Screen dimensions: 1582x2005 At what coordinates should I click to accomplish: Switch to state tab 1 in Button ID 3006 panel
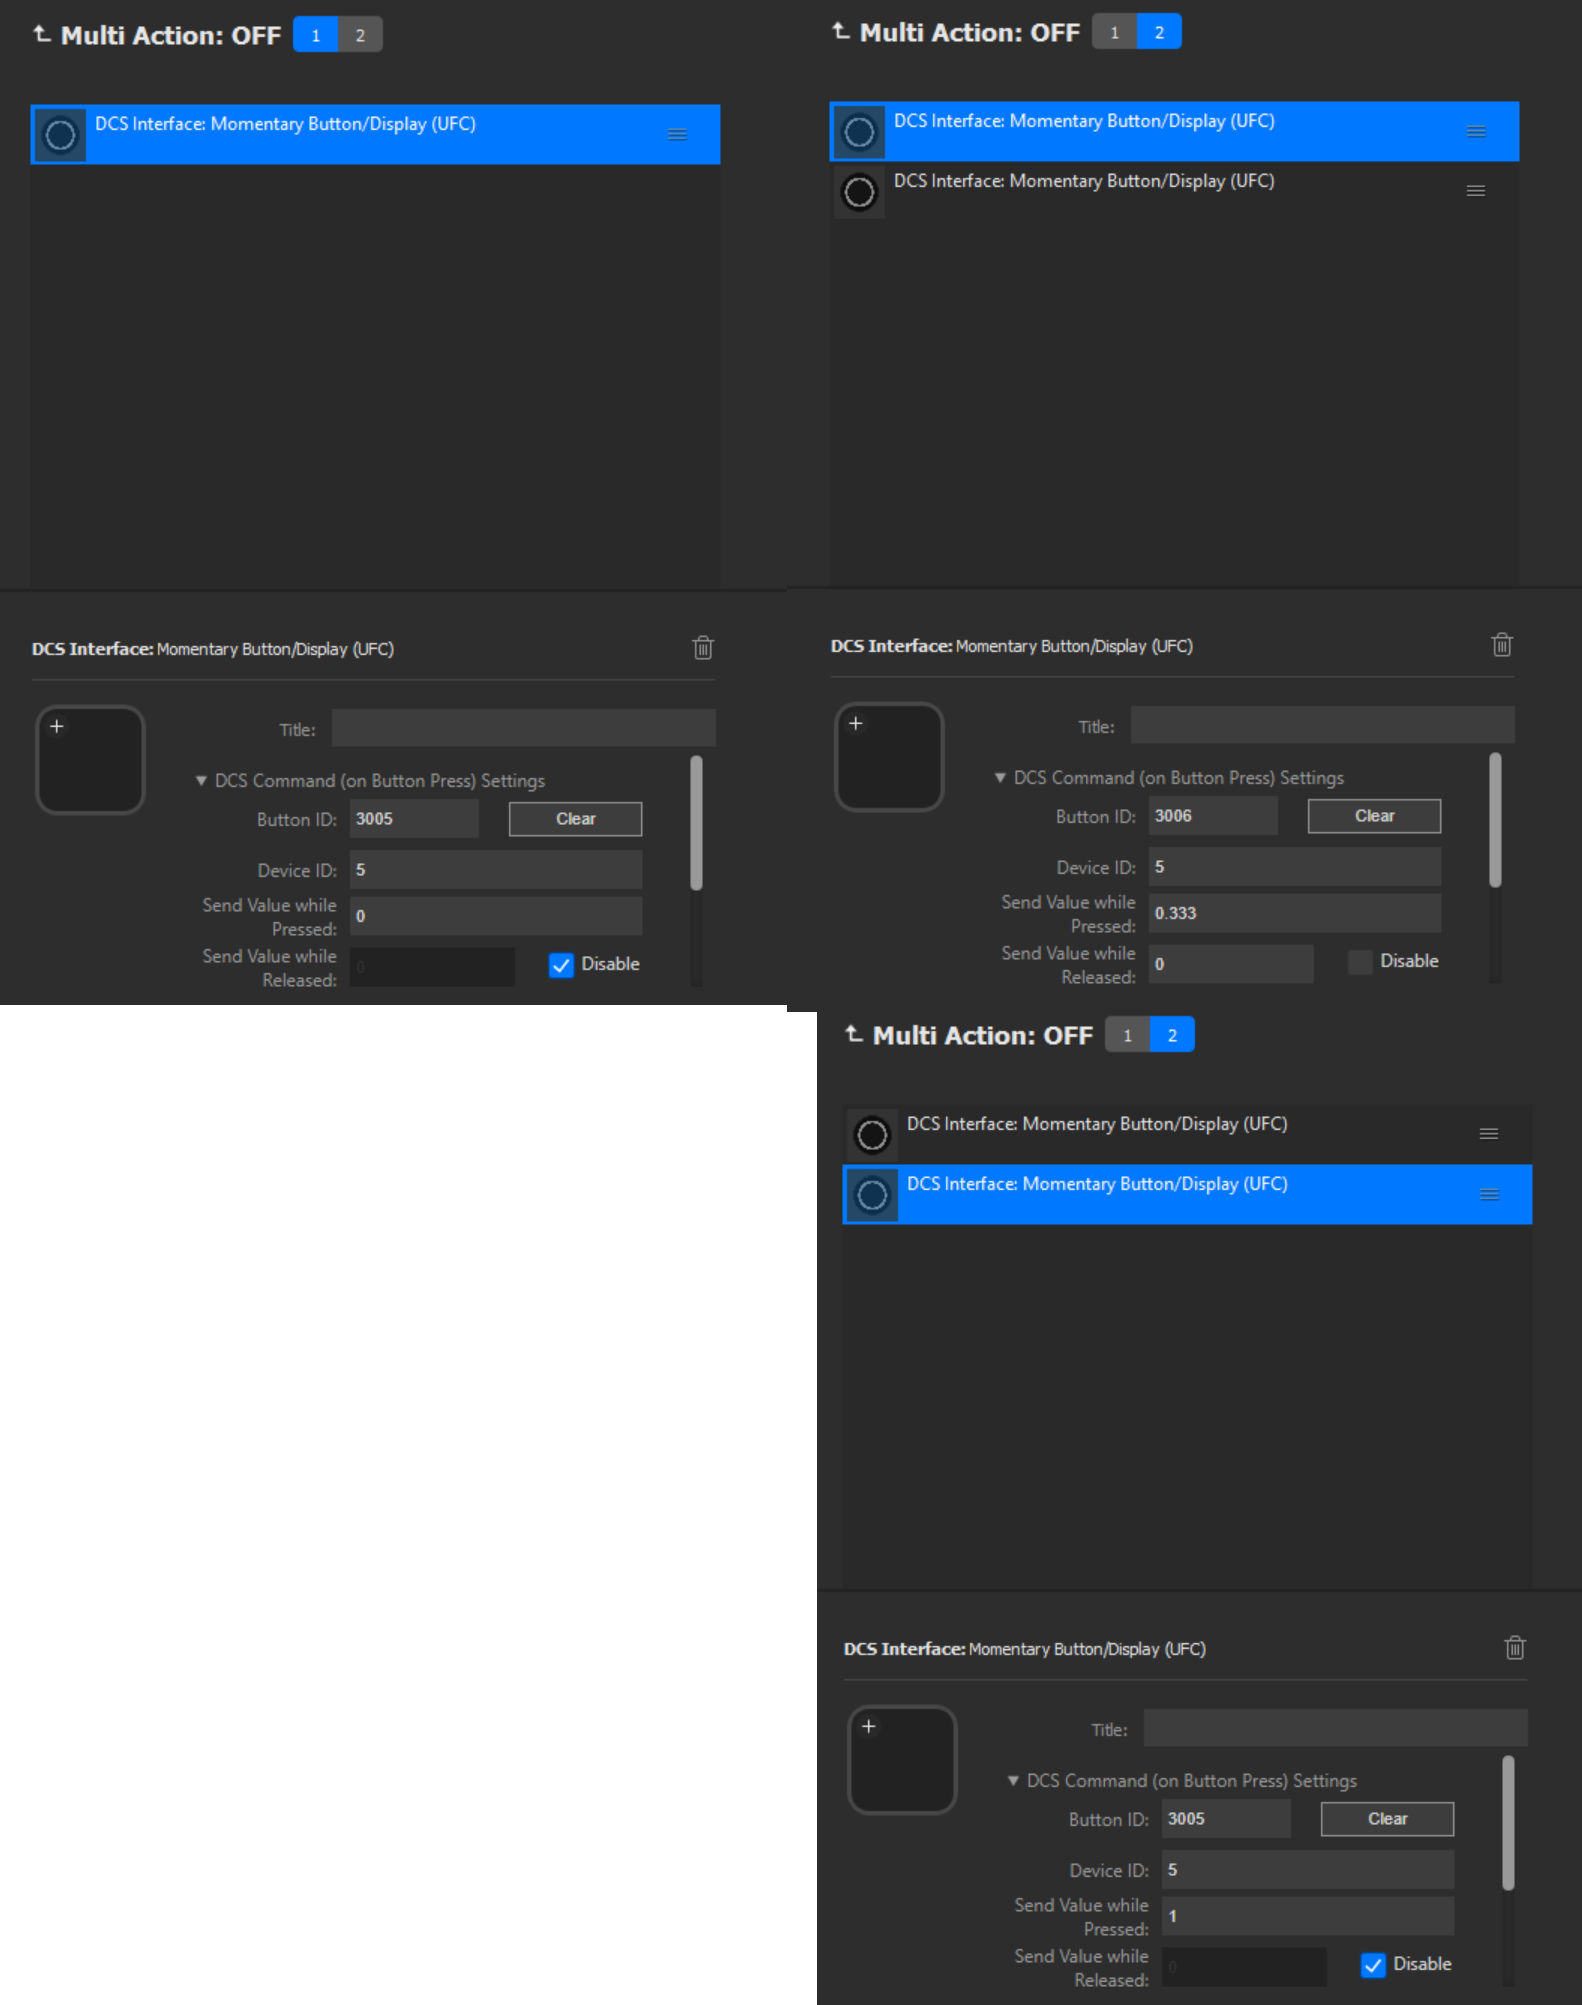coord(1114,32)
